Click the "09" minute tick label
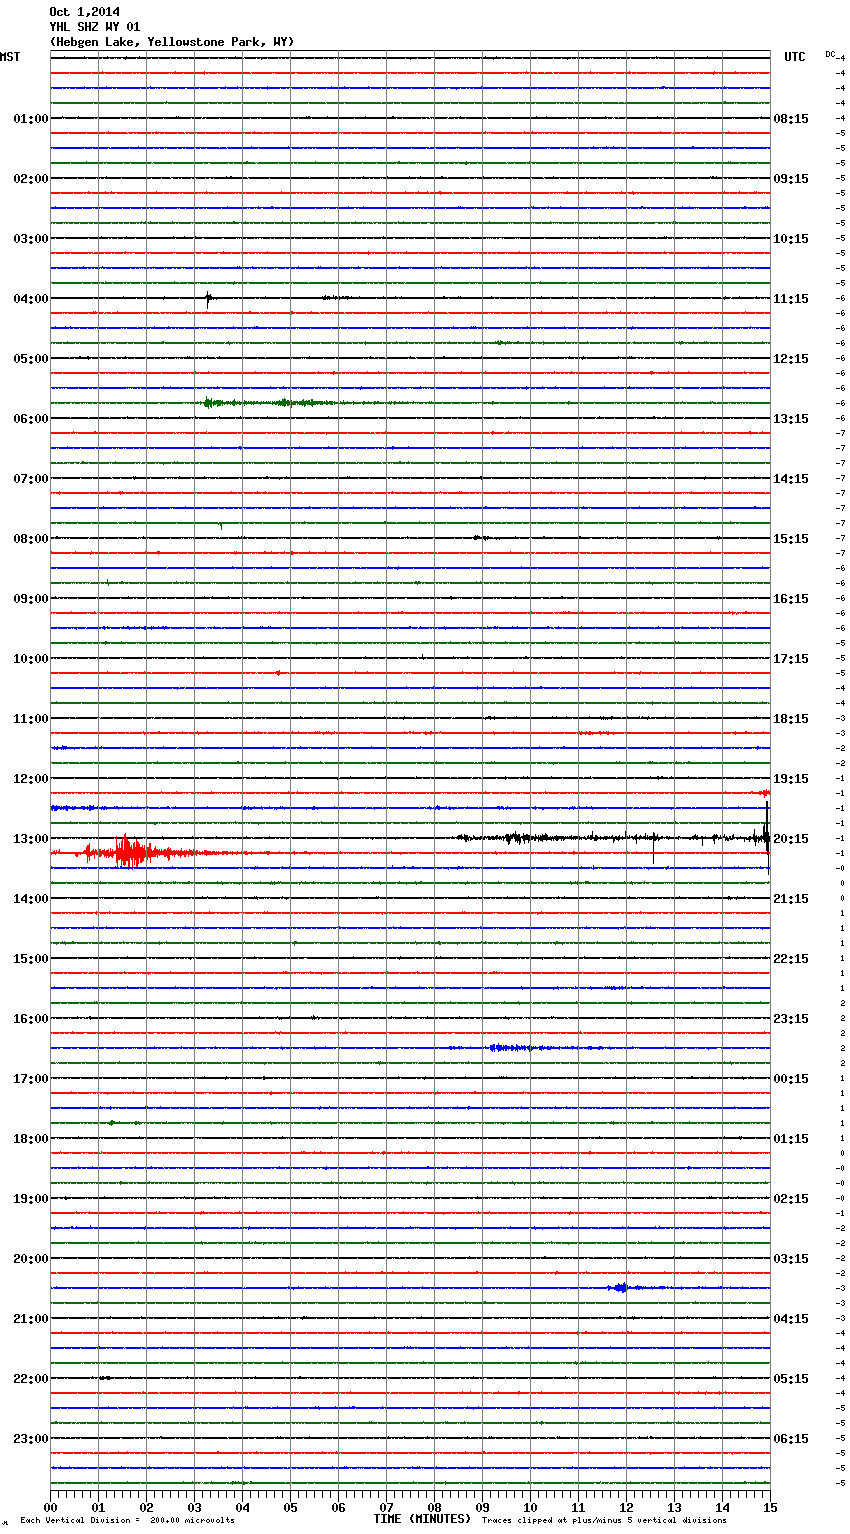This screenshot has width=850, height=1534. pos(482,1507)
